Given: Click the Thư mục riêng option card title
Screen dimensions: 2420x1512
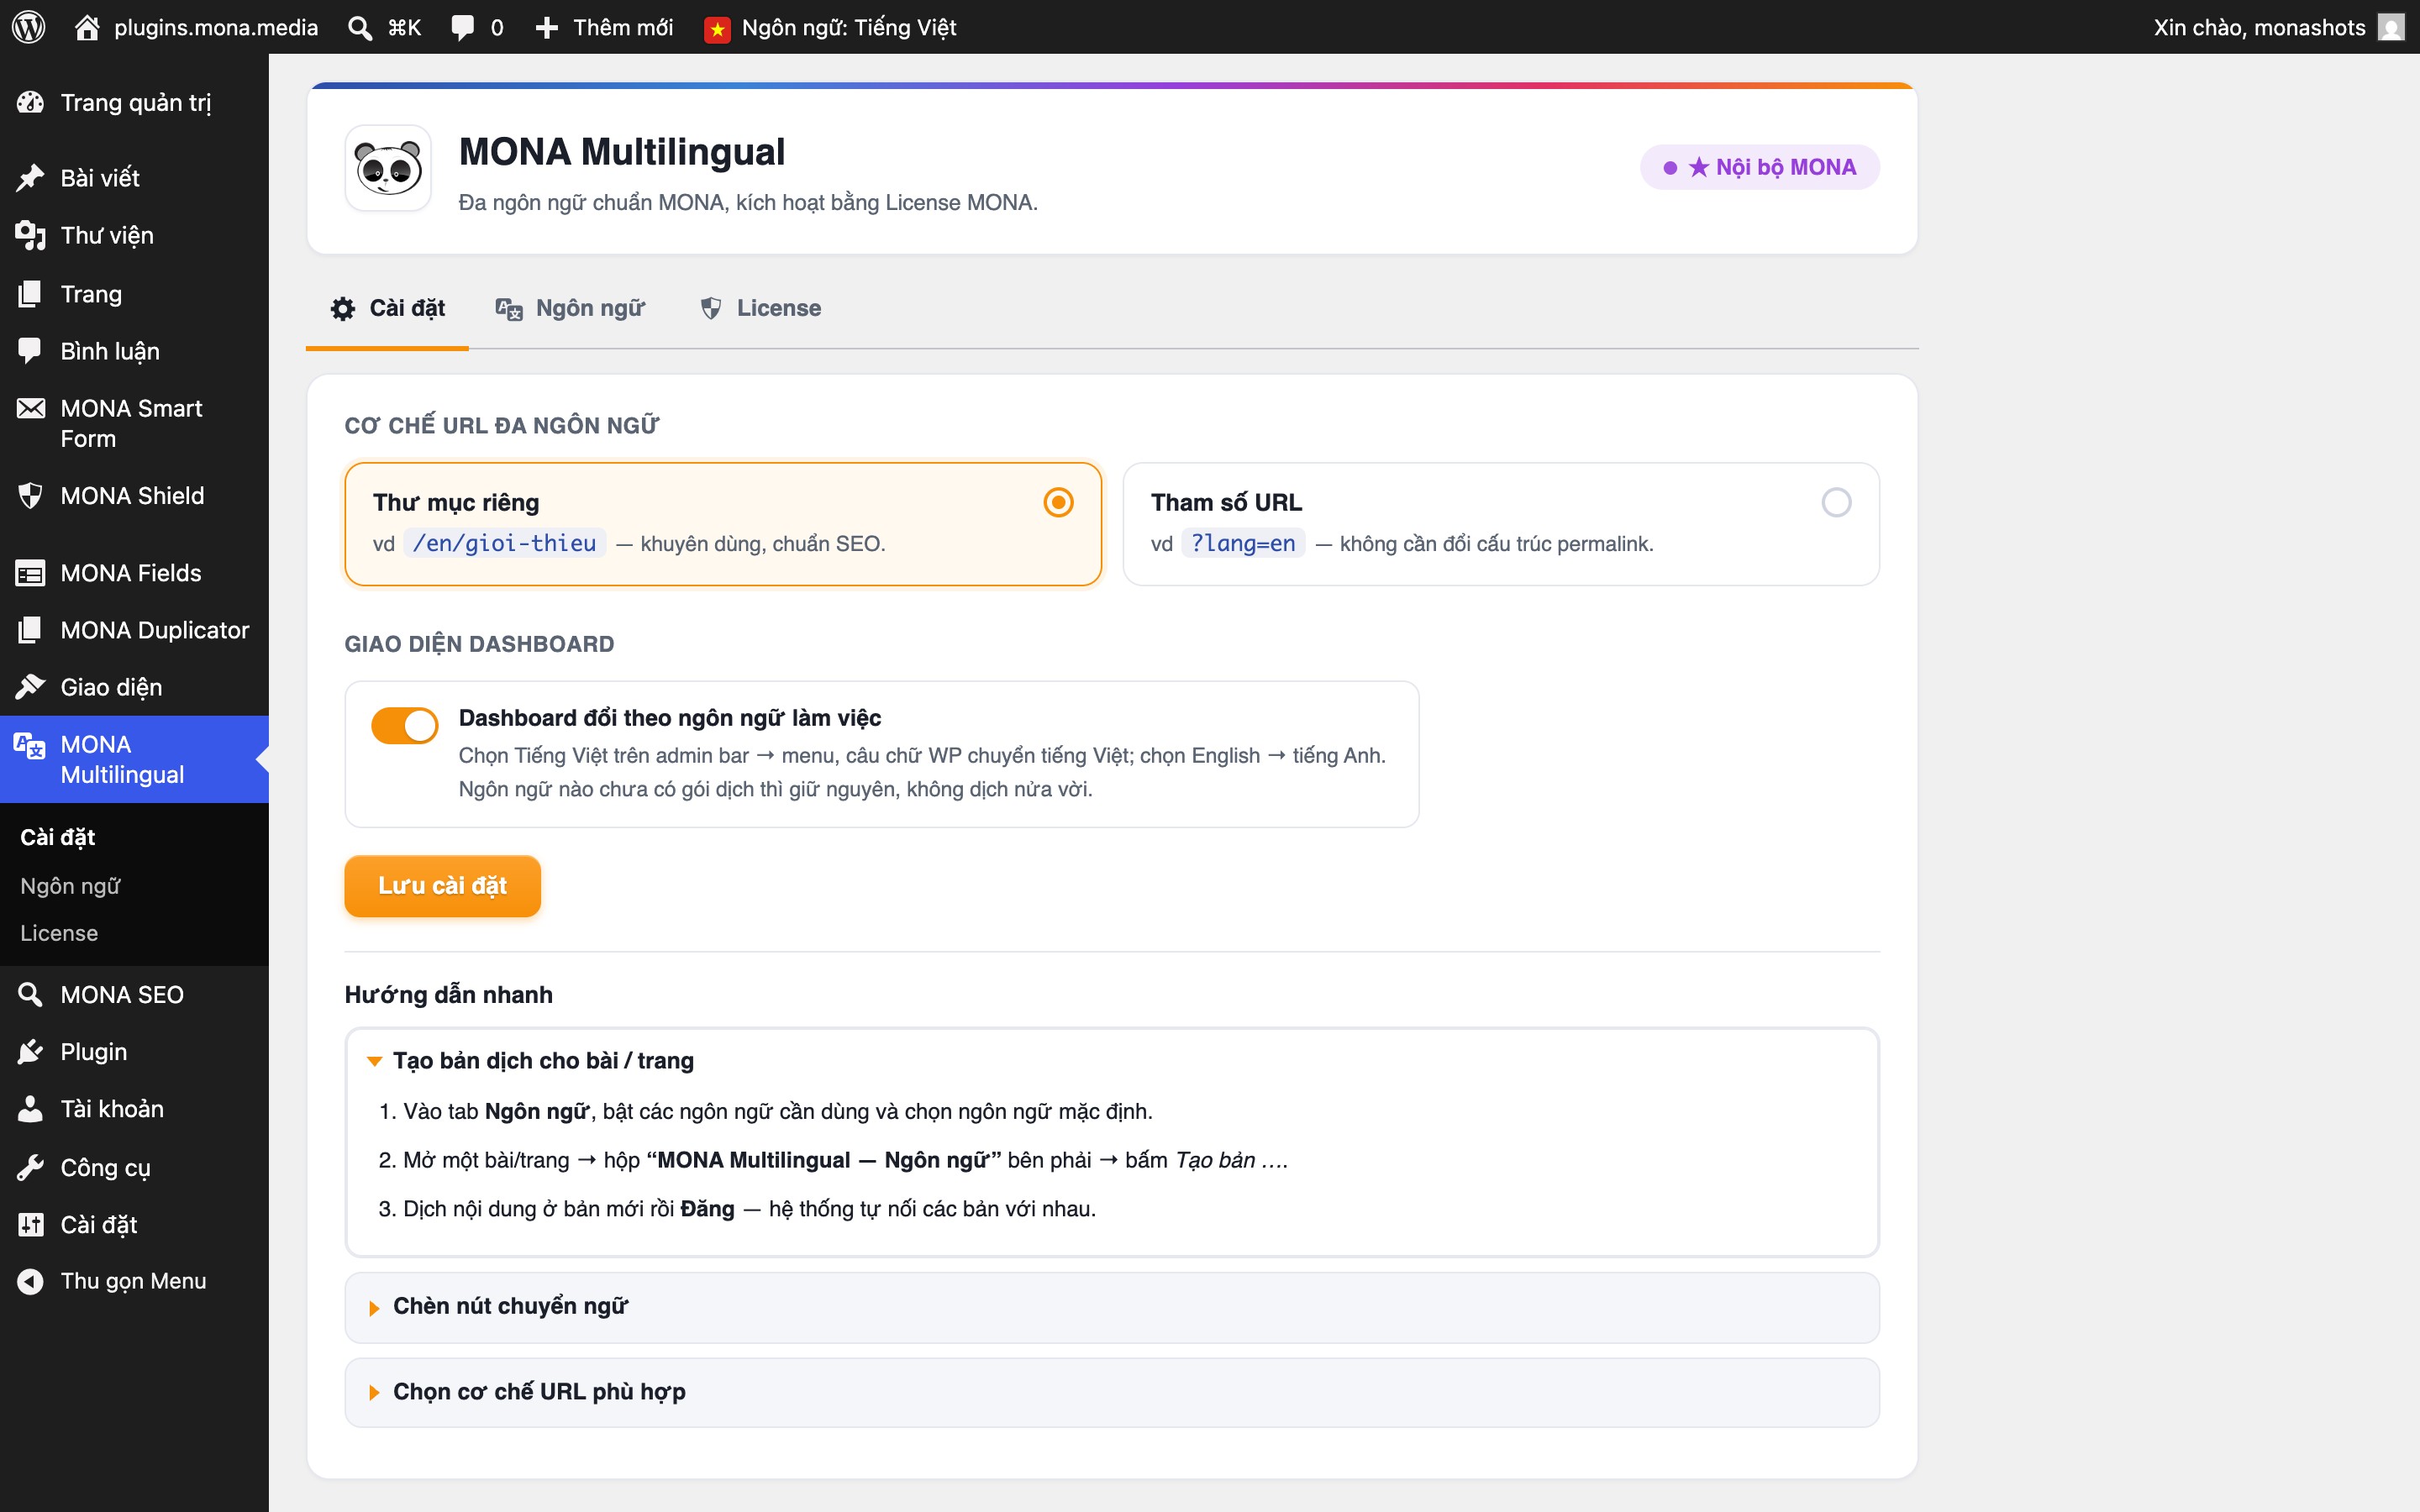Looking at the screenshot, I should tap(456, 502).
